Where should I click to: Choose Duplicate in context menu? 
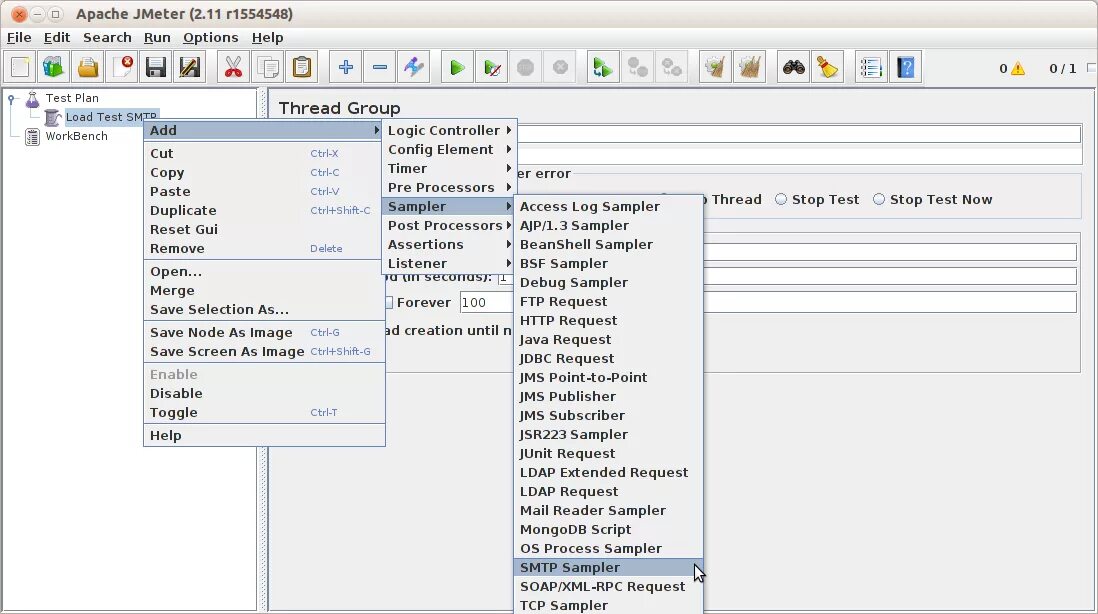click(x=264, y=210)
